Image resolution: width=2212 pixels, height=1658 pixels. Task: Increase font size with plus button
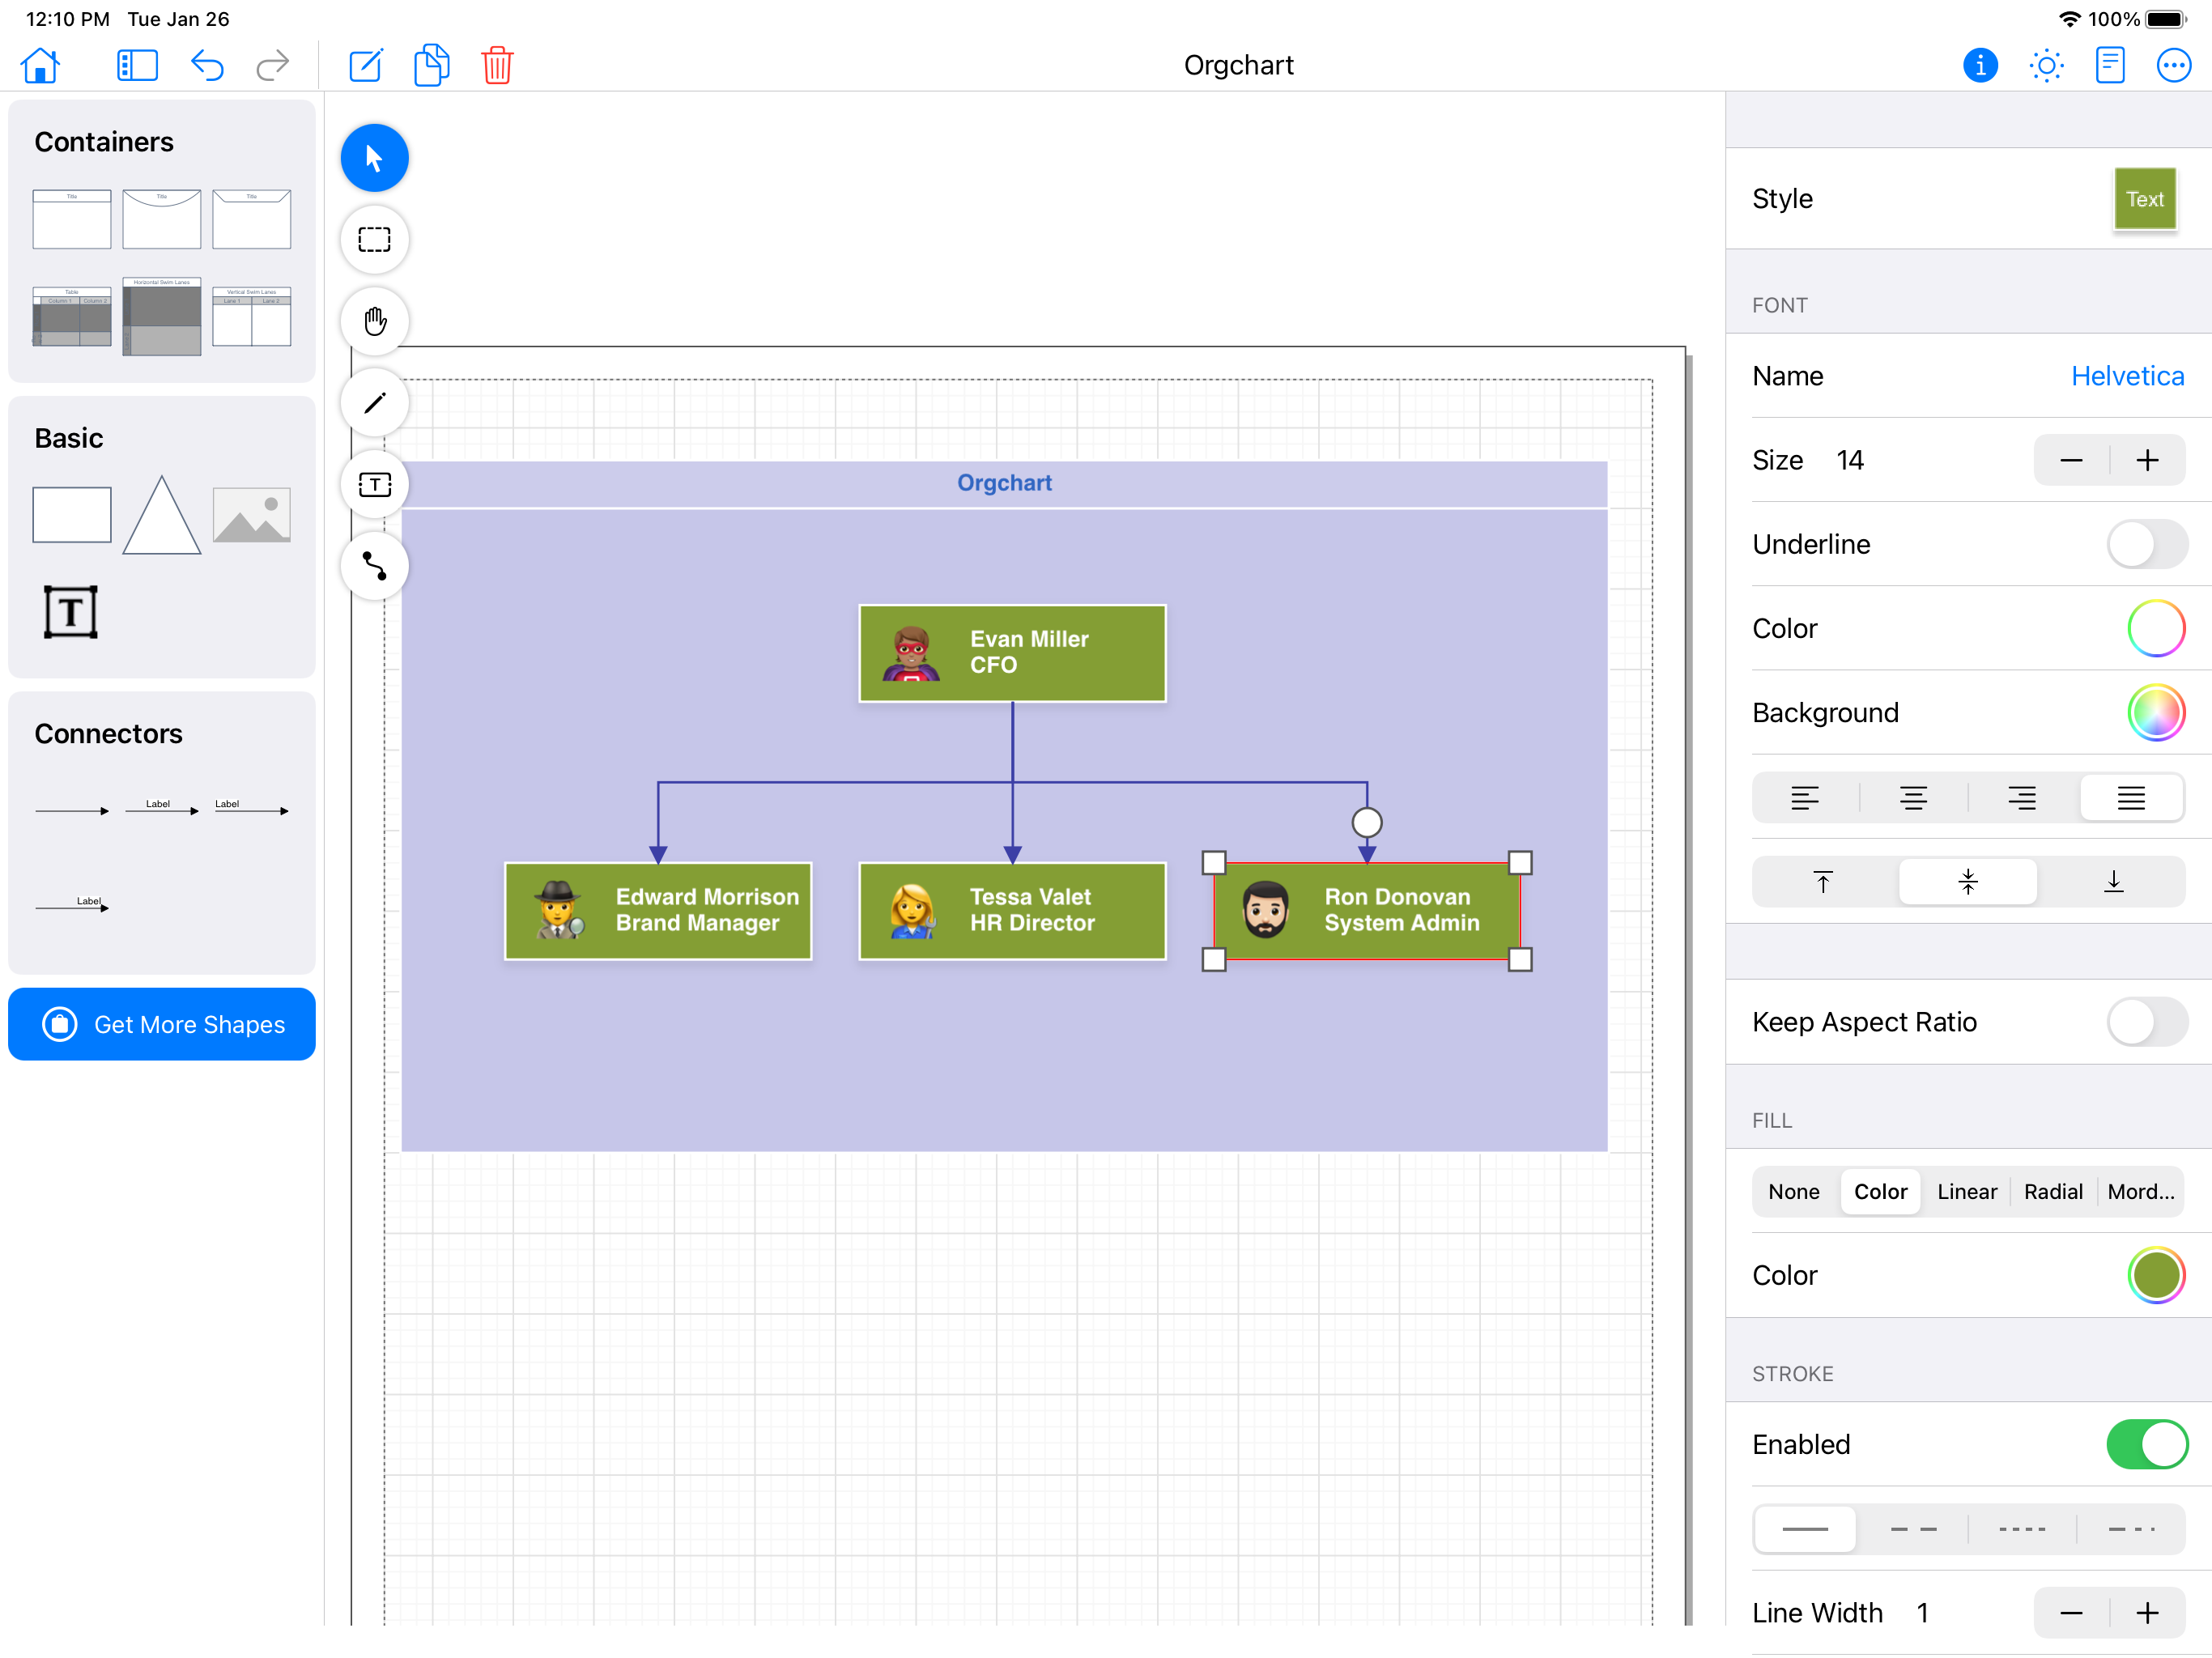click(x=2146, y=461)
